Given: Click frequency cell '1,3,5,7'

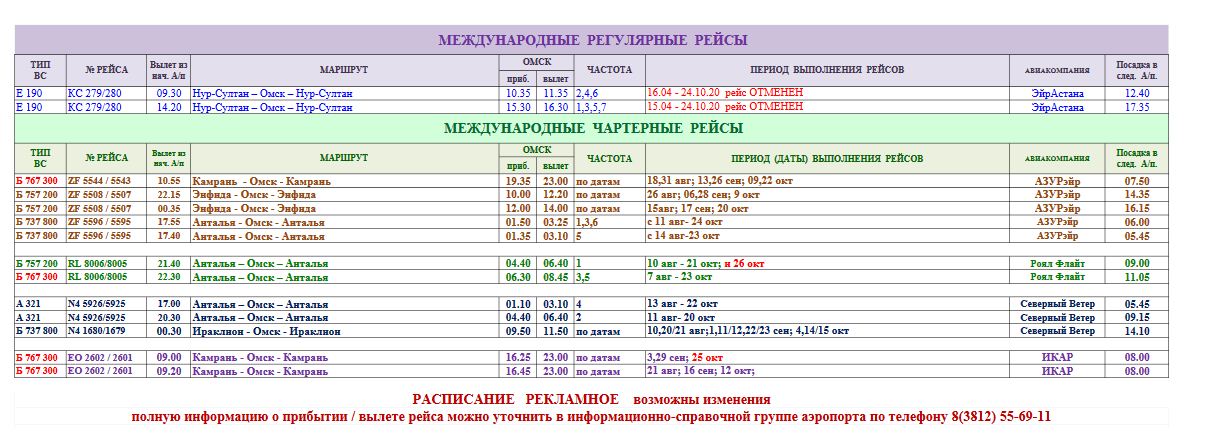Looking at the screenshot, I should coord(591,106).
